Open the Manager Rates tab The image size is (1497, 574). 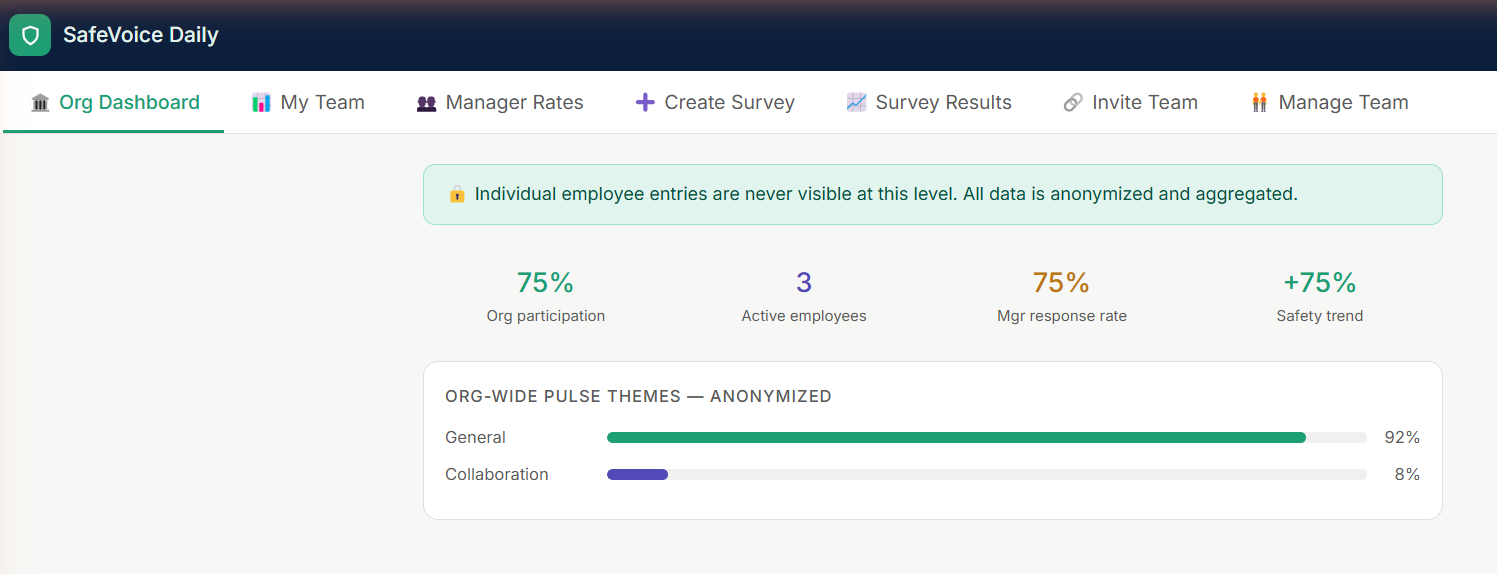point(500,102)
